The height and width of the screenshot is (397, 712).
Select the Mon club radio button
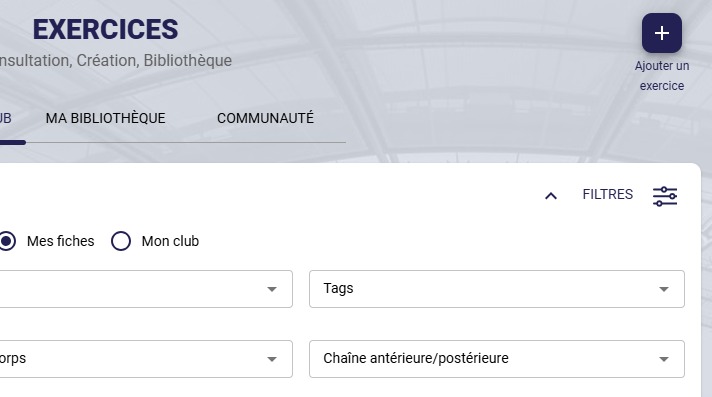121,241
